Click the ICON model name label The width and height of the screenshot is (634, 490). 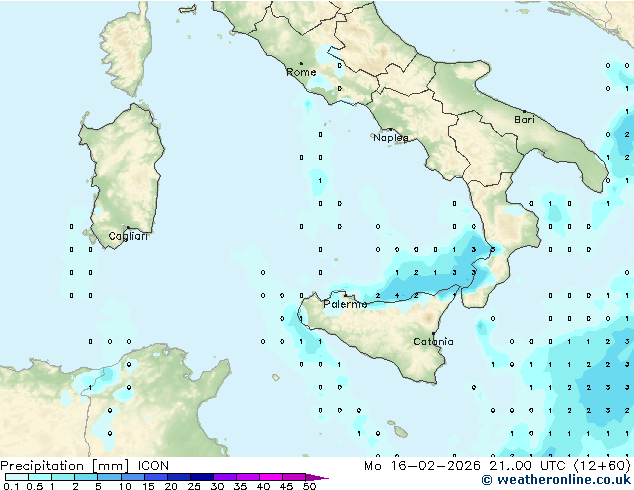(153, 466)
